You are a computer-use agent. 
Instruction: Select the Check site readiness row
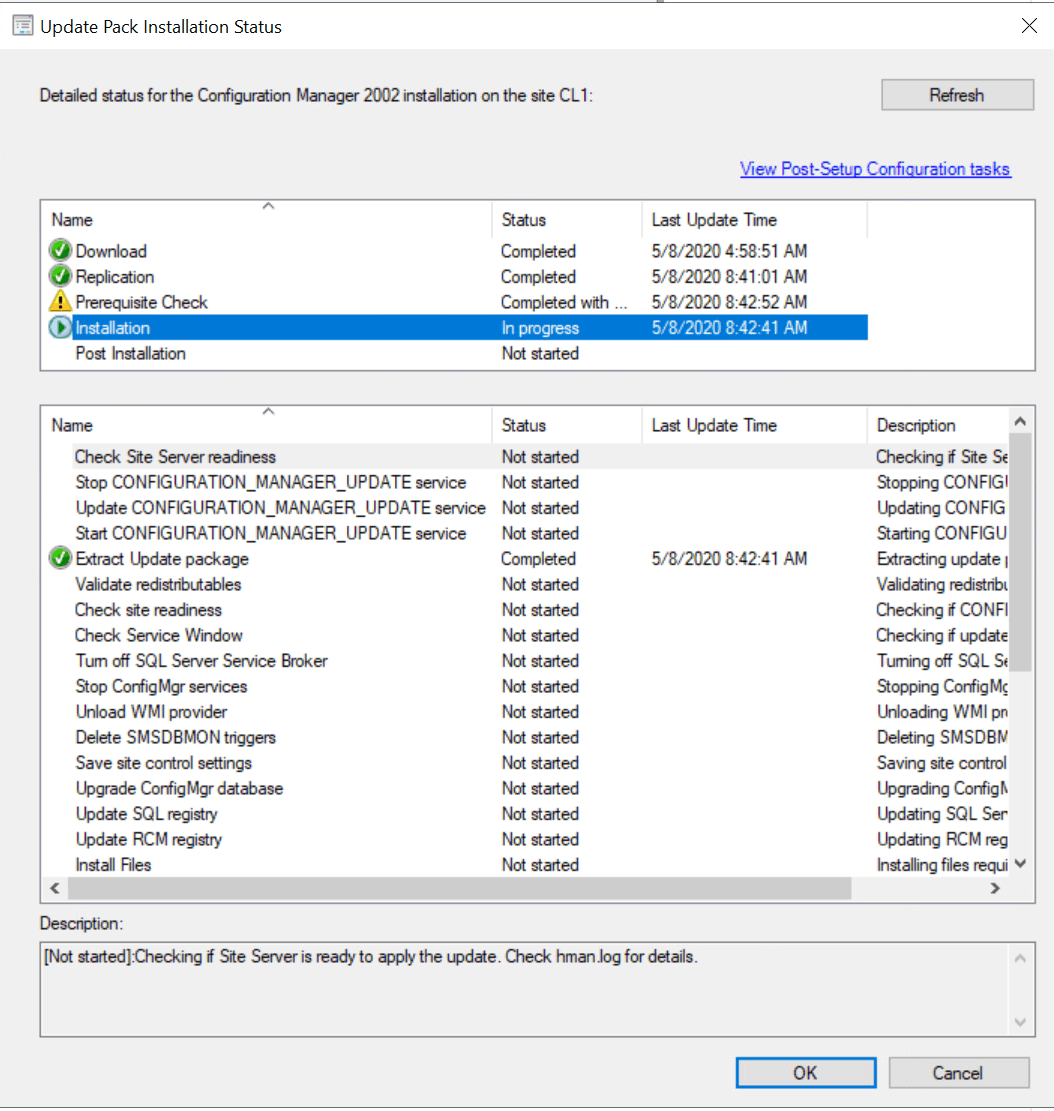click(x=526, y=609)
